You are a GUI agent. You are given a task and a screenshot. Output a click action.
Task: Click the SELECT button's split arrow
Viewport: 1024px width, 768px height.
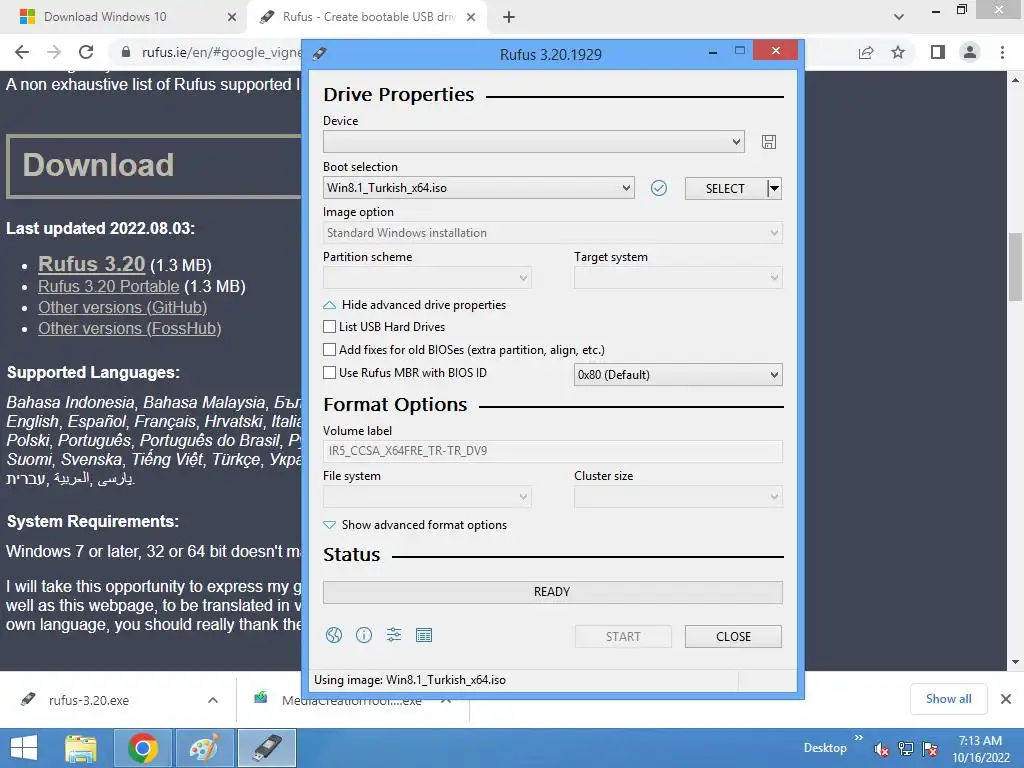point(774,189)
